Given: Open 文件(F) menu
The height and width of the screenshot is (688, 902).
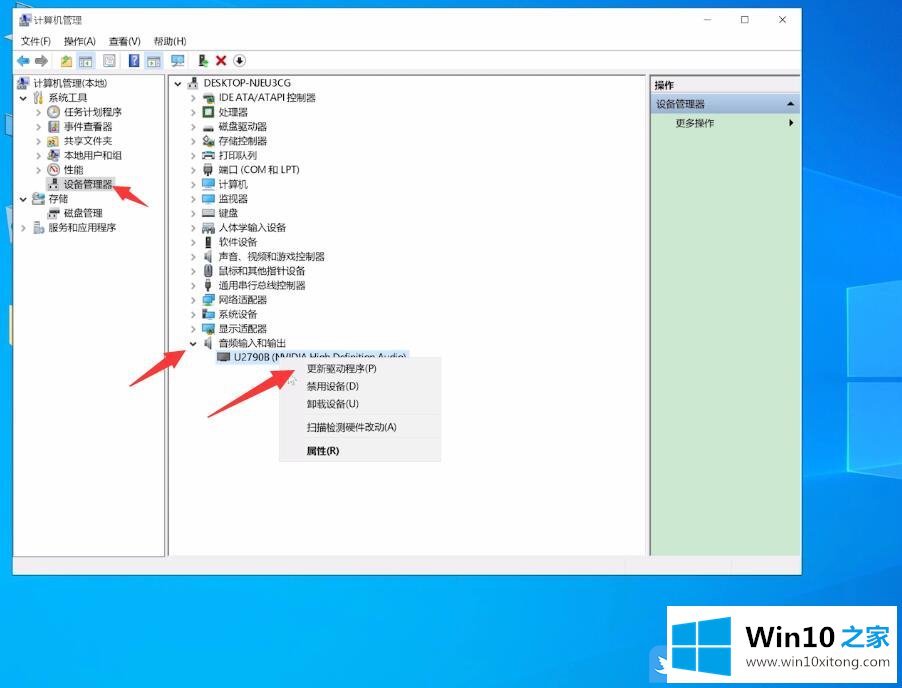Looking at the screenshot, I should pos(36,41).
